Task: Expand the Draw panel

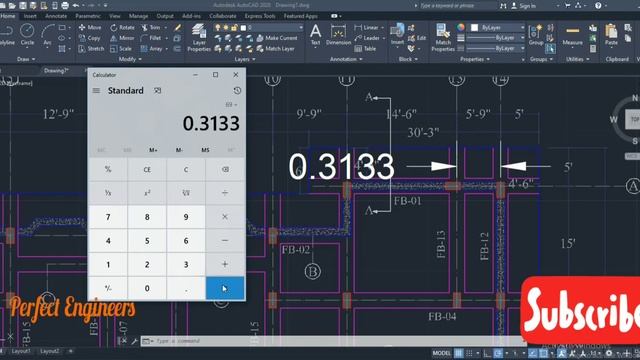Action: (26, 59)
